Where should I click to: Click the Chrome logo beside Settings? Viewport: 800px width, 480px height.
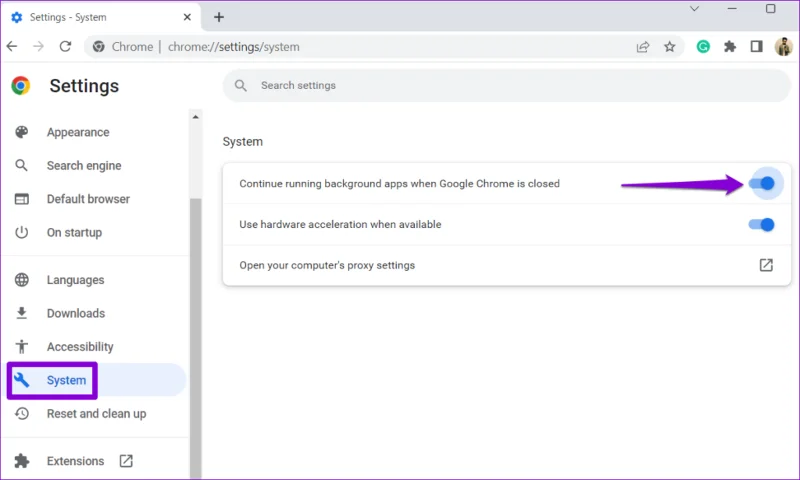coord(20,86)
